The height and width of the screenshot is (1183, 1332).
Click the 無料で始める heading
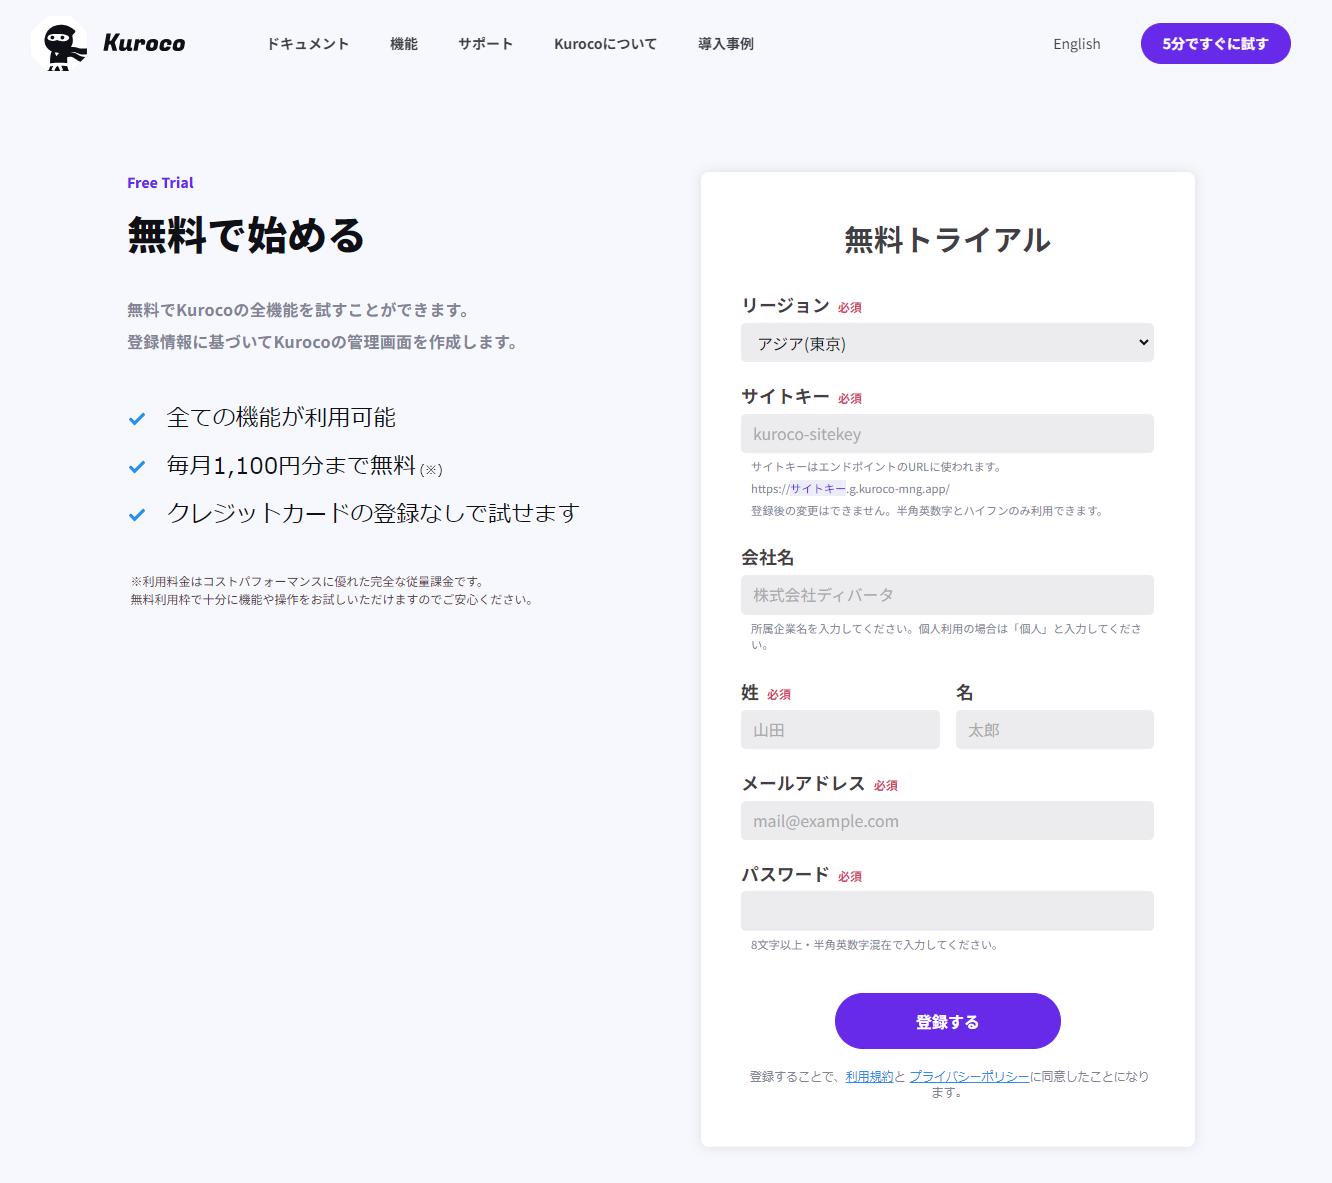246,236
